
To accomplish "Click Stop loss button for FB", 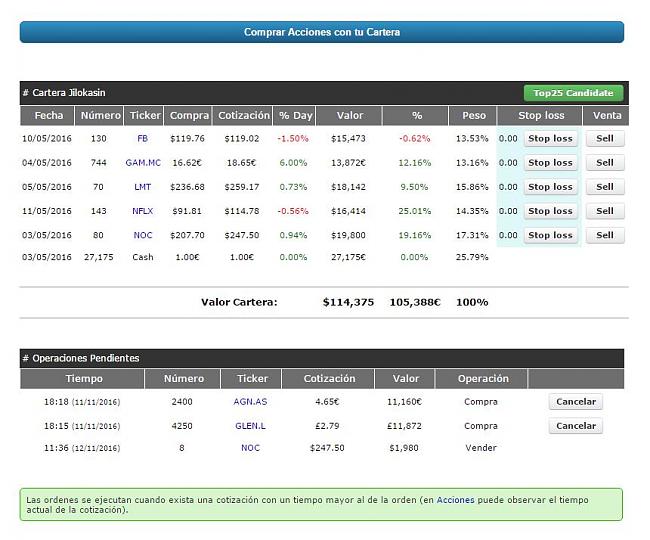I will pos(550,139).
